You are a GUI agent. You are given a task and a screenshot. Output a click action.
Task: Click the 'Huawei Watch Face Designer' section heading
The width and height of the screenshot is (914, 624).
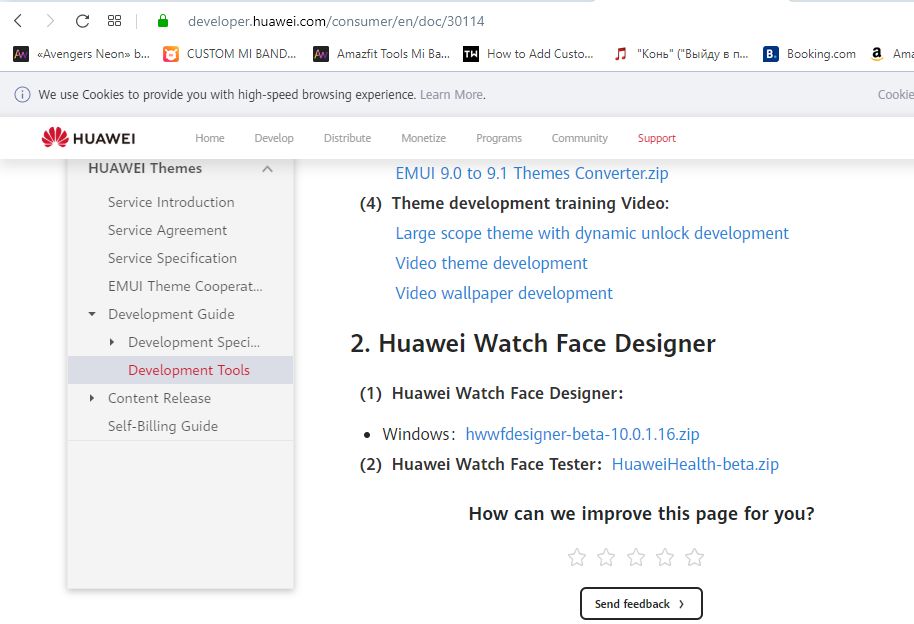533,343
